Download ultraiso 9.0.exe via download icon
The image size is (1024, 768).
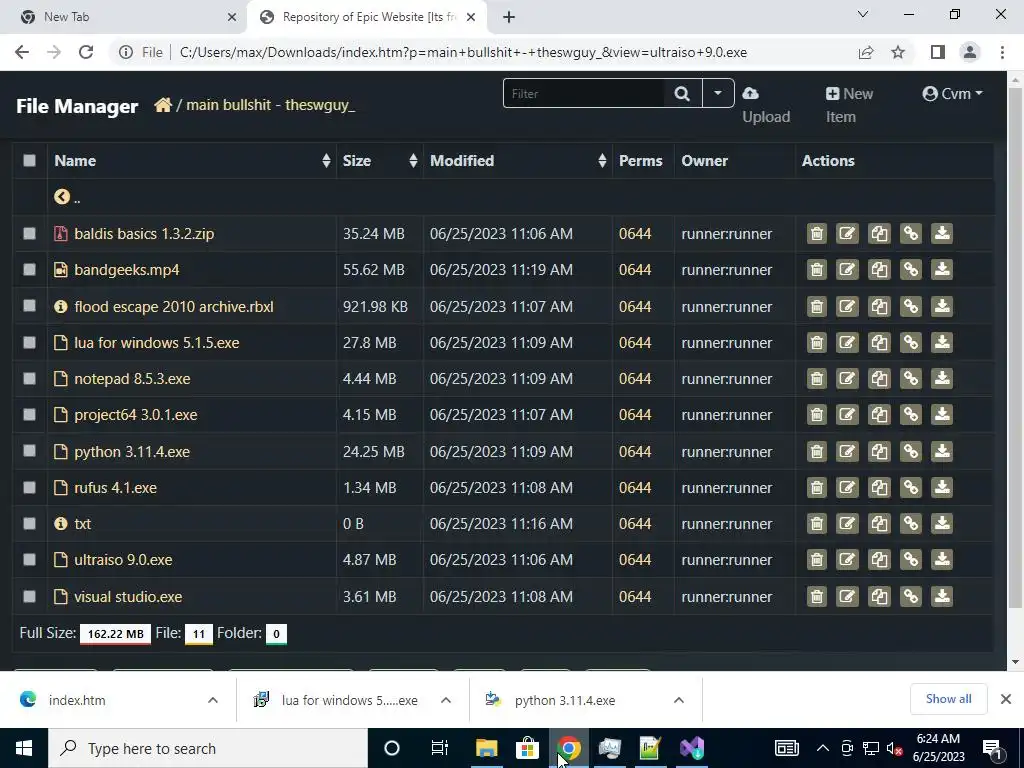(x=942, y=560)
